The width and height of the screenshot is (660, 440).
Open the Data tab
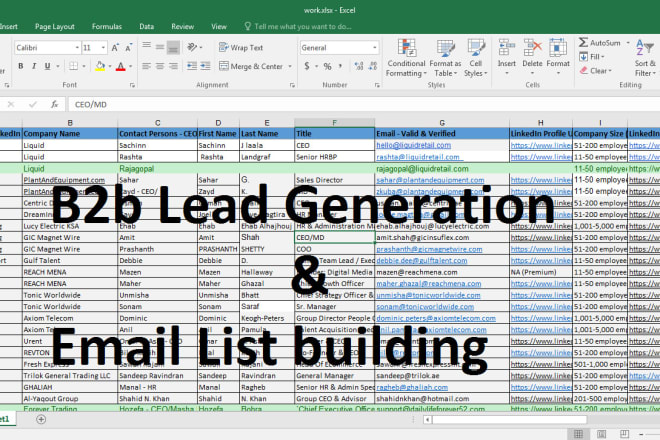[146, 27]
